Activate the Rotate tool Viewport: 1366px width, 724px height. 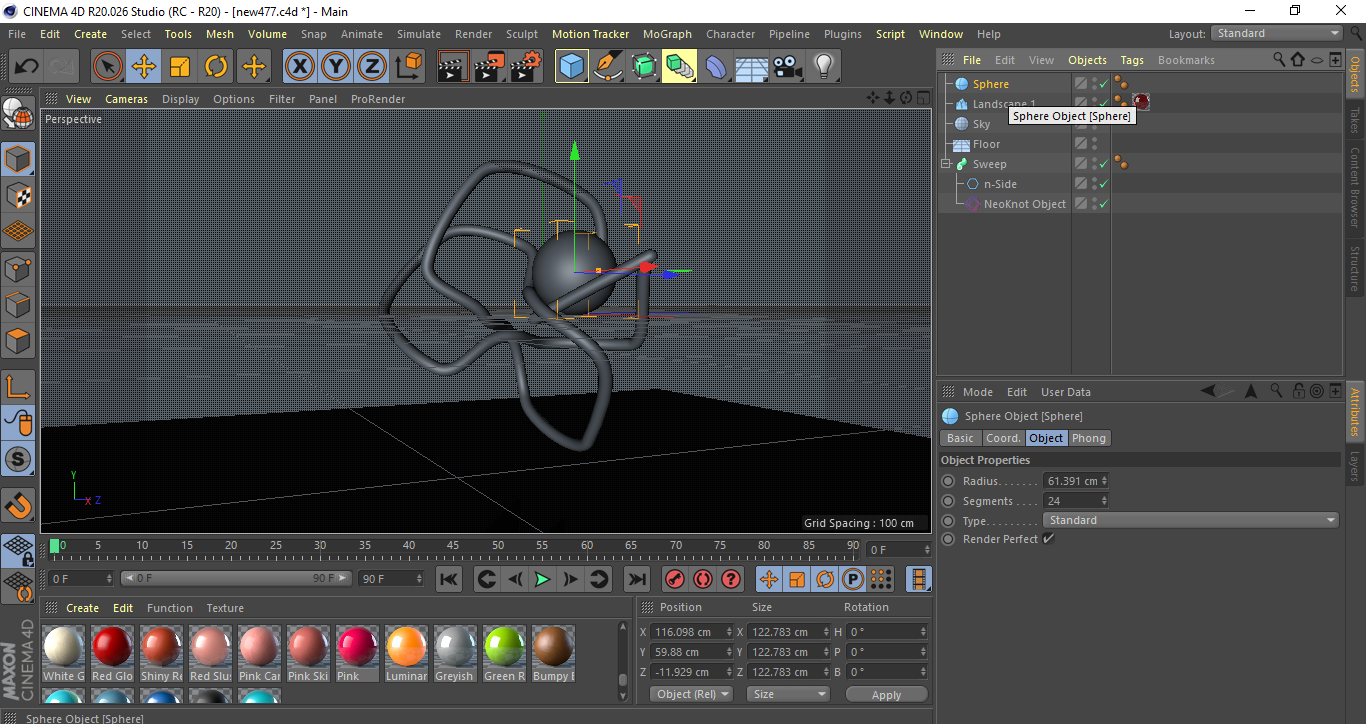[216, 67]
